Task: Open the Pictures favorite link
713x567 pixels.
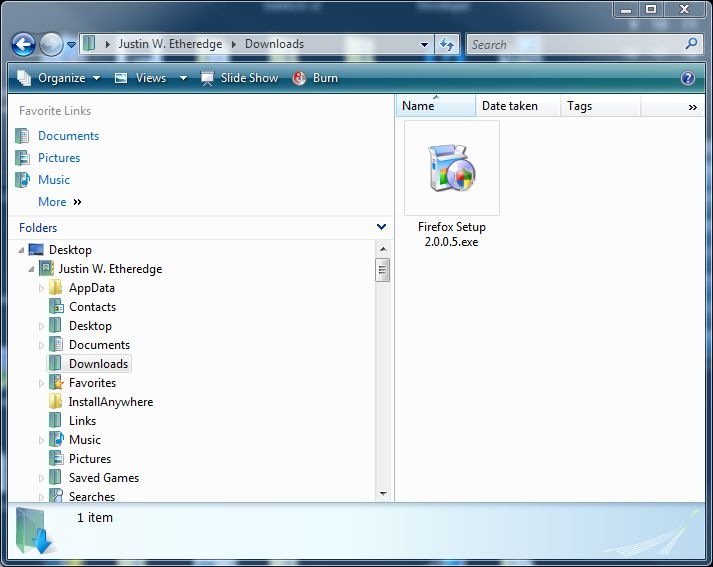Action: (59, 158)
